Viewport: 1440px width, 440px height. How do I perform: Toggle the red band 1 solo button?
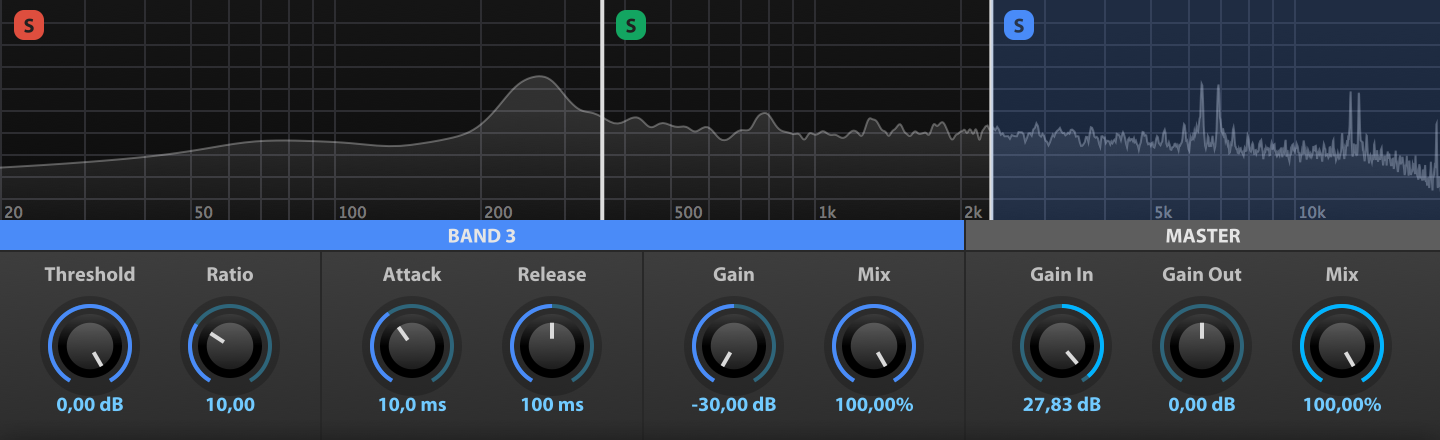pos(28,25)
